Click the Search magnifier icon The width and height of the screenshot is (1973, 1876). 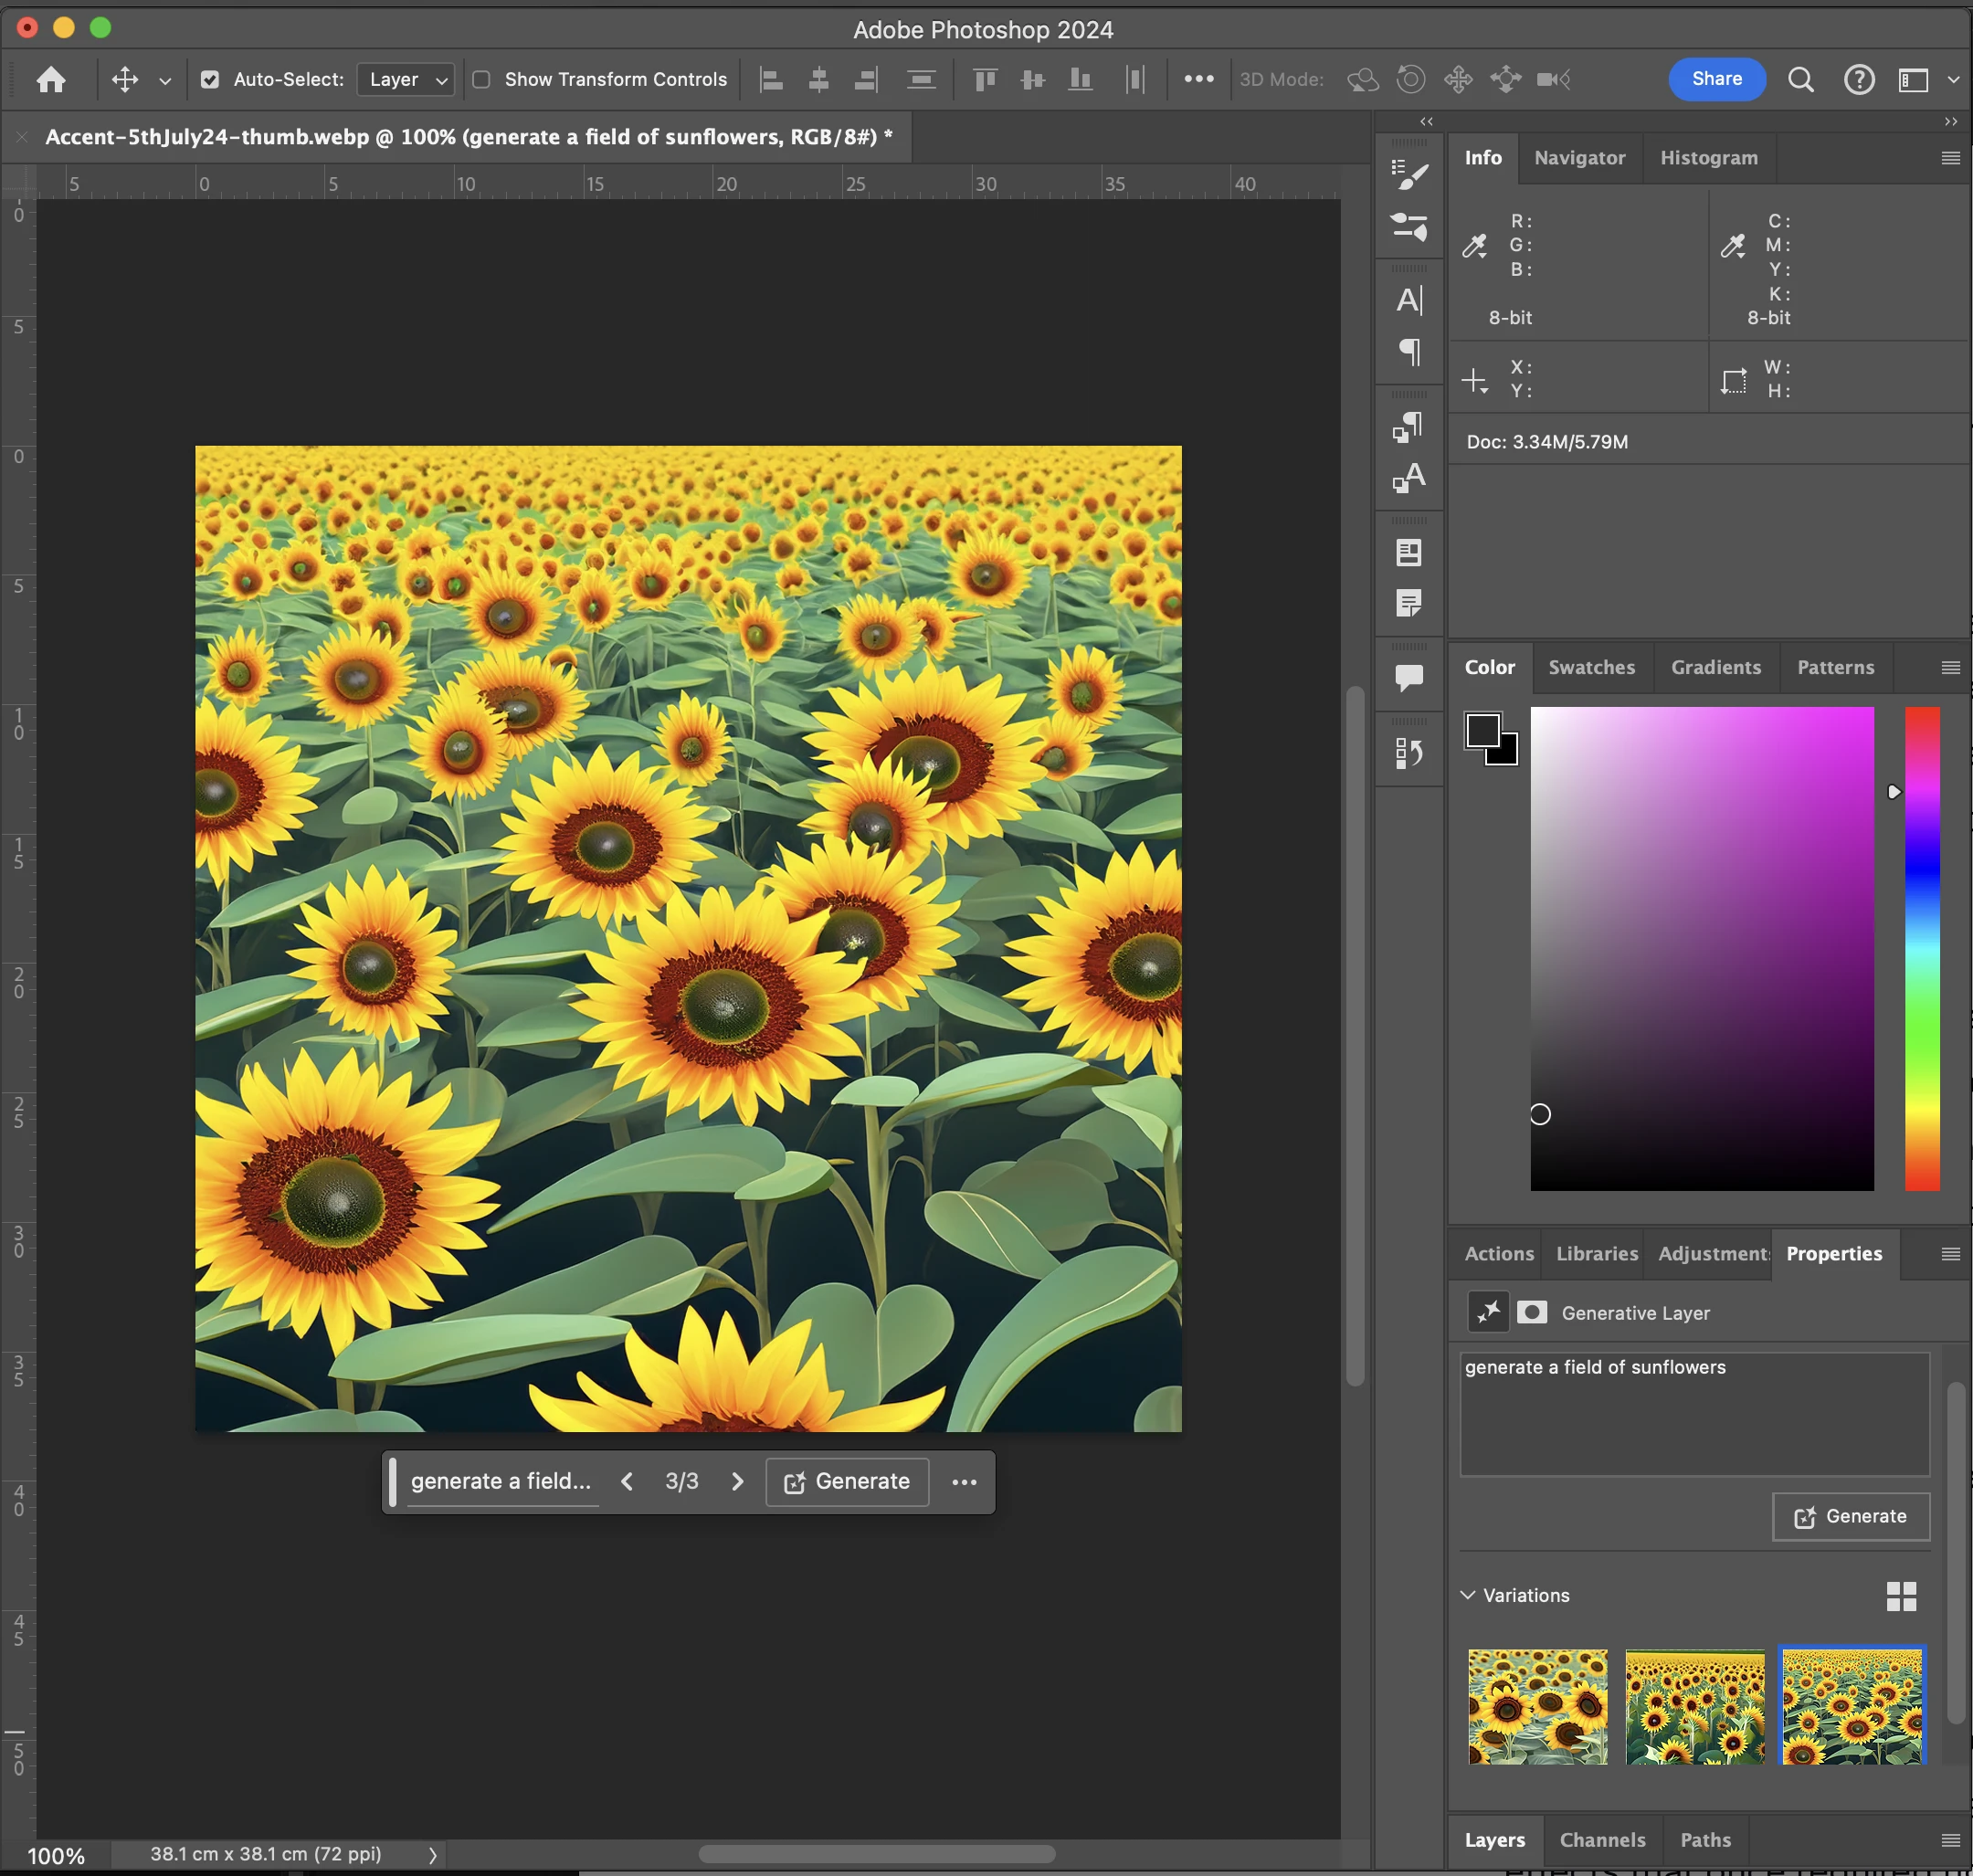click(1800, 79)
